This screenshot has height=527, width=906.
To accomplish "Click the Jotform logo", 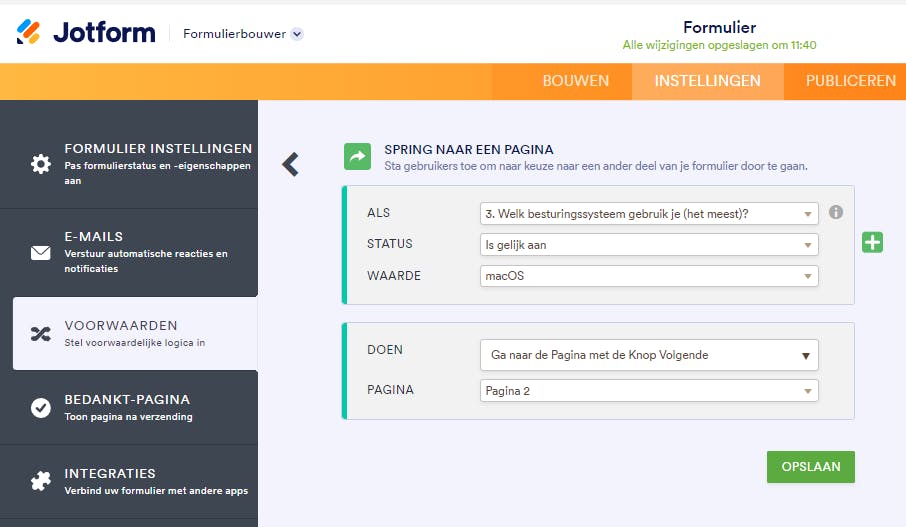I will 86,32.
